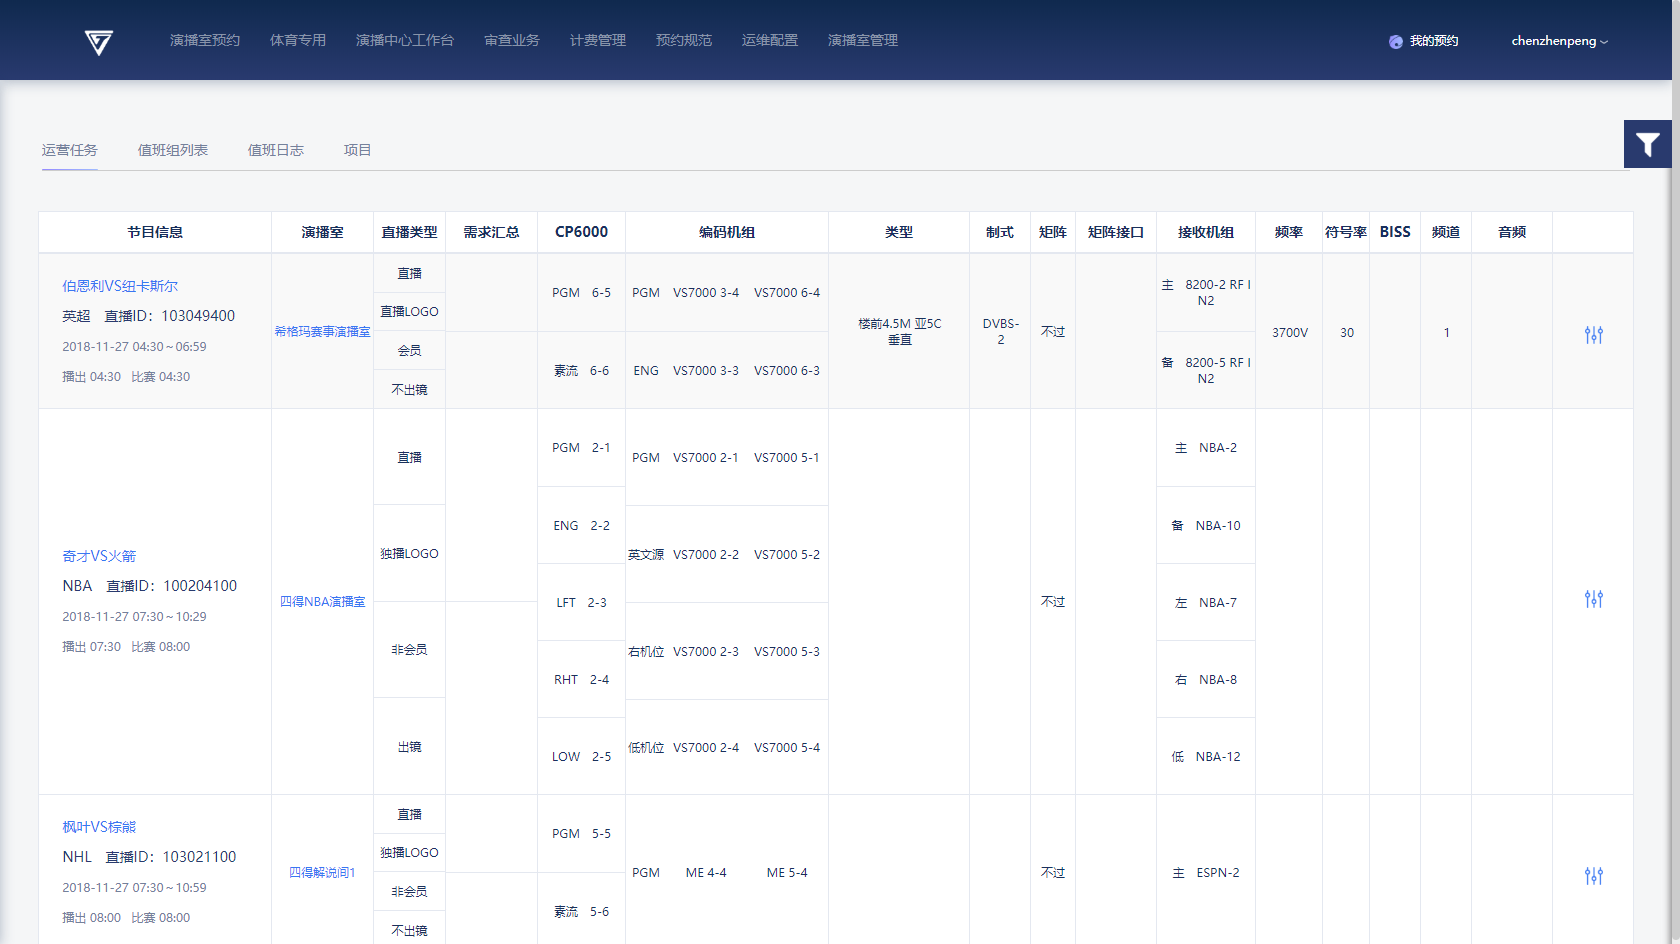Open 计费管理 navigation item
This screenshot has height=944, width=1680.
click(x=598, y=40)
